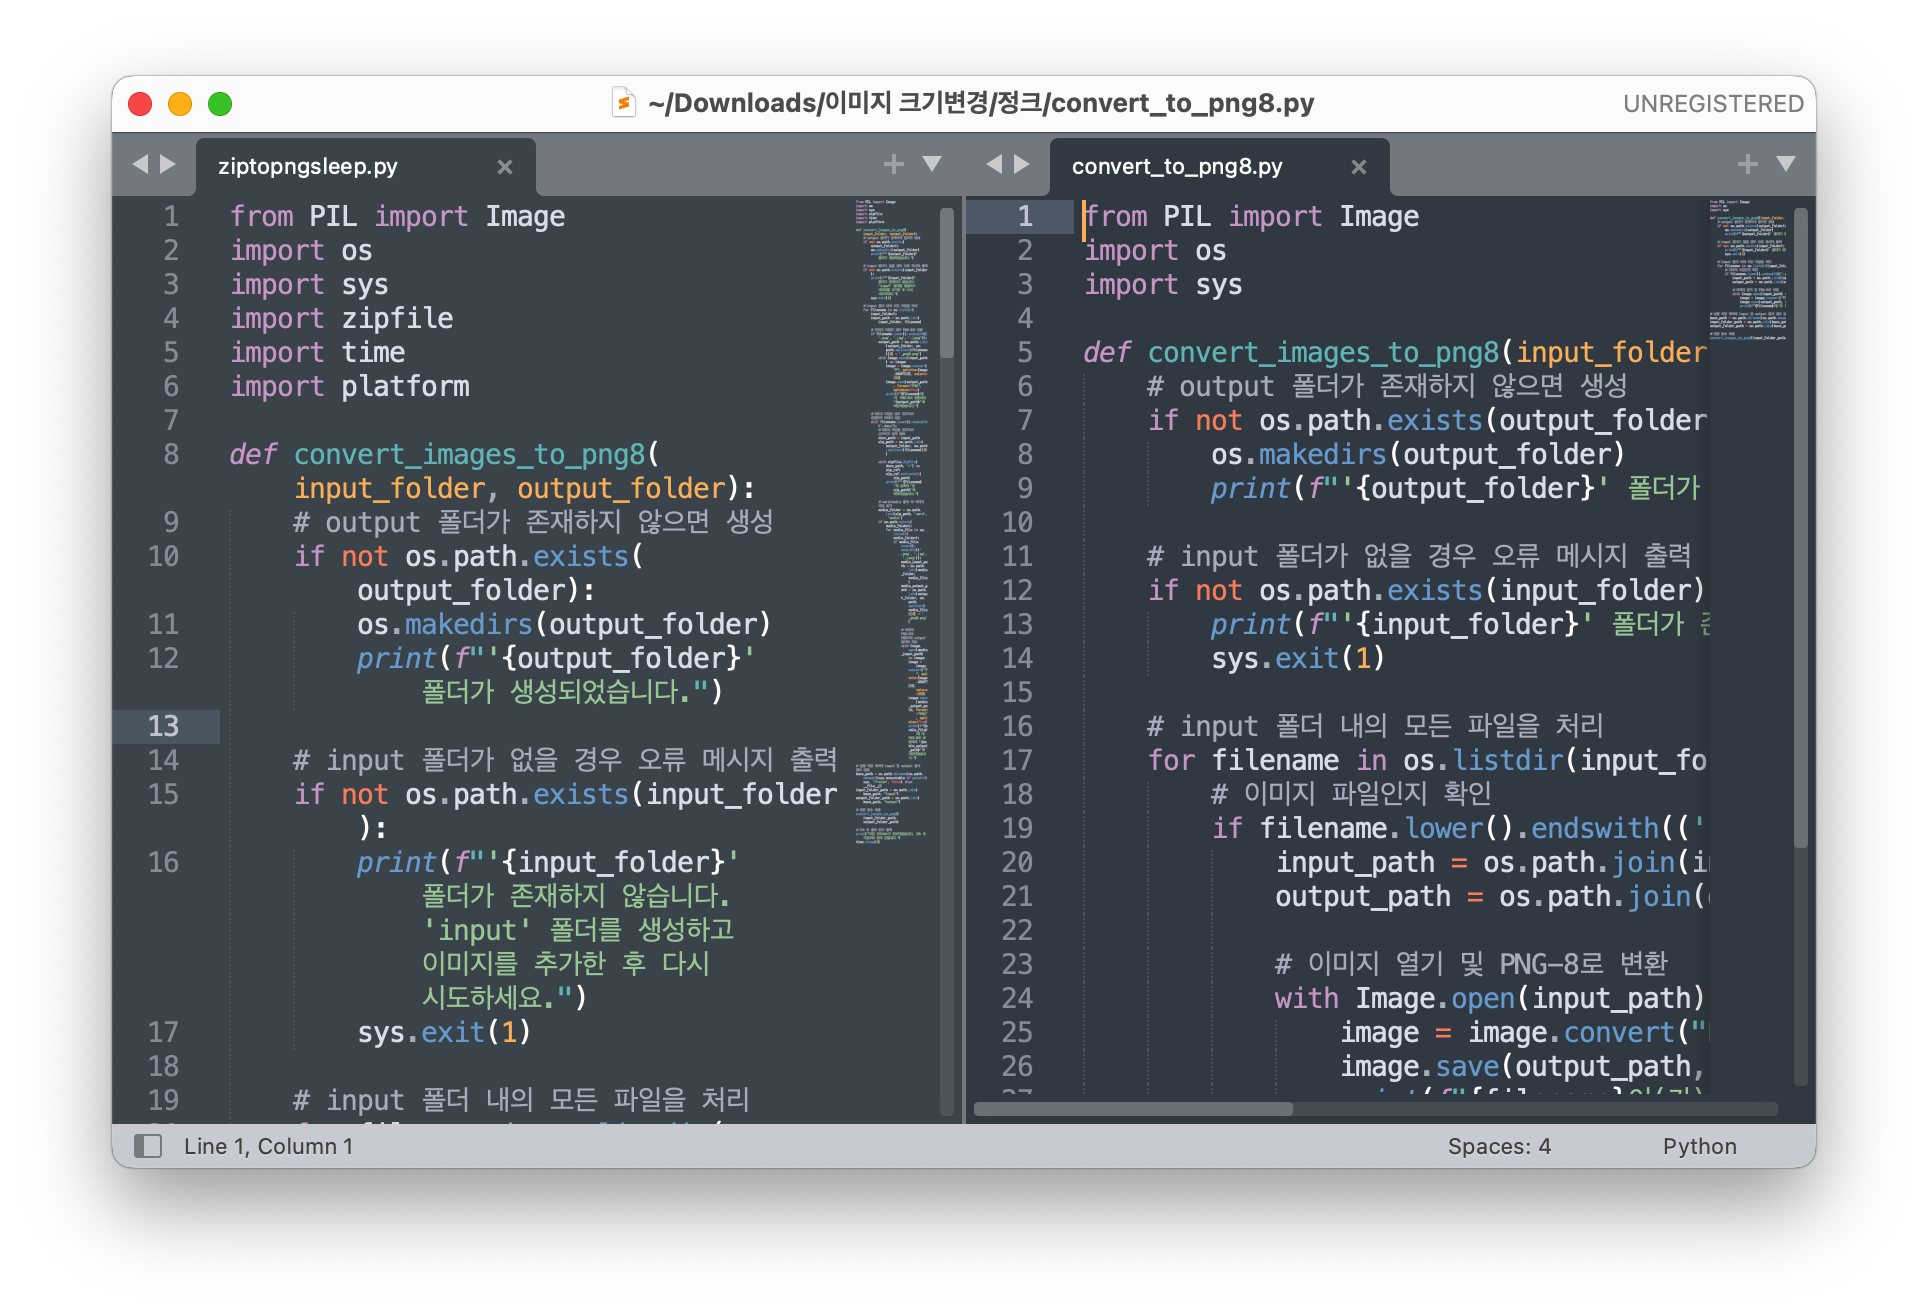Click line number 13 in left gutter
The width and height of the screenshot is (1928, 1316).
click(x=164, y=726)
